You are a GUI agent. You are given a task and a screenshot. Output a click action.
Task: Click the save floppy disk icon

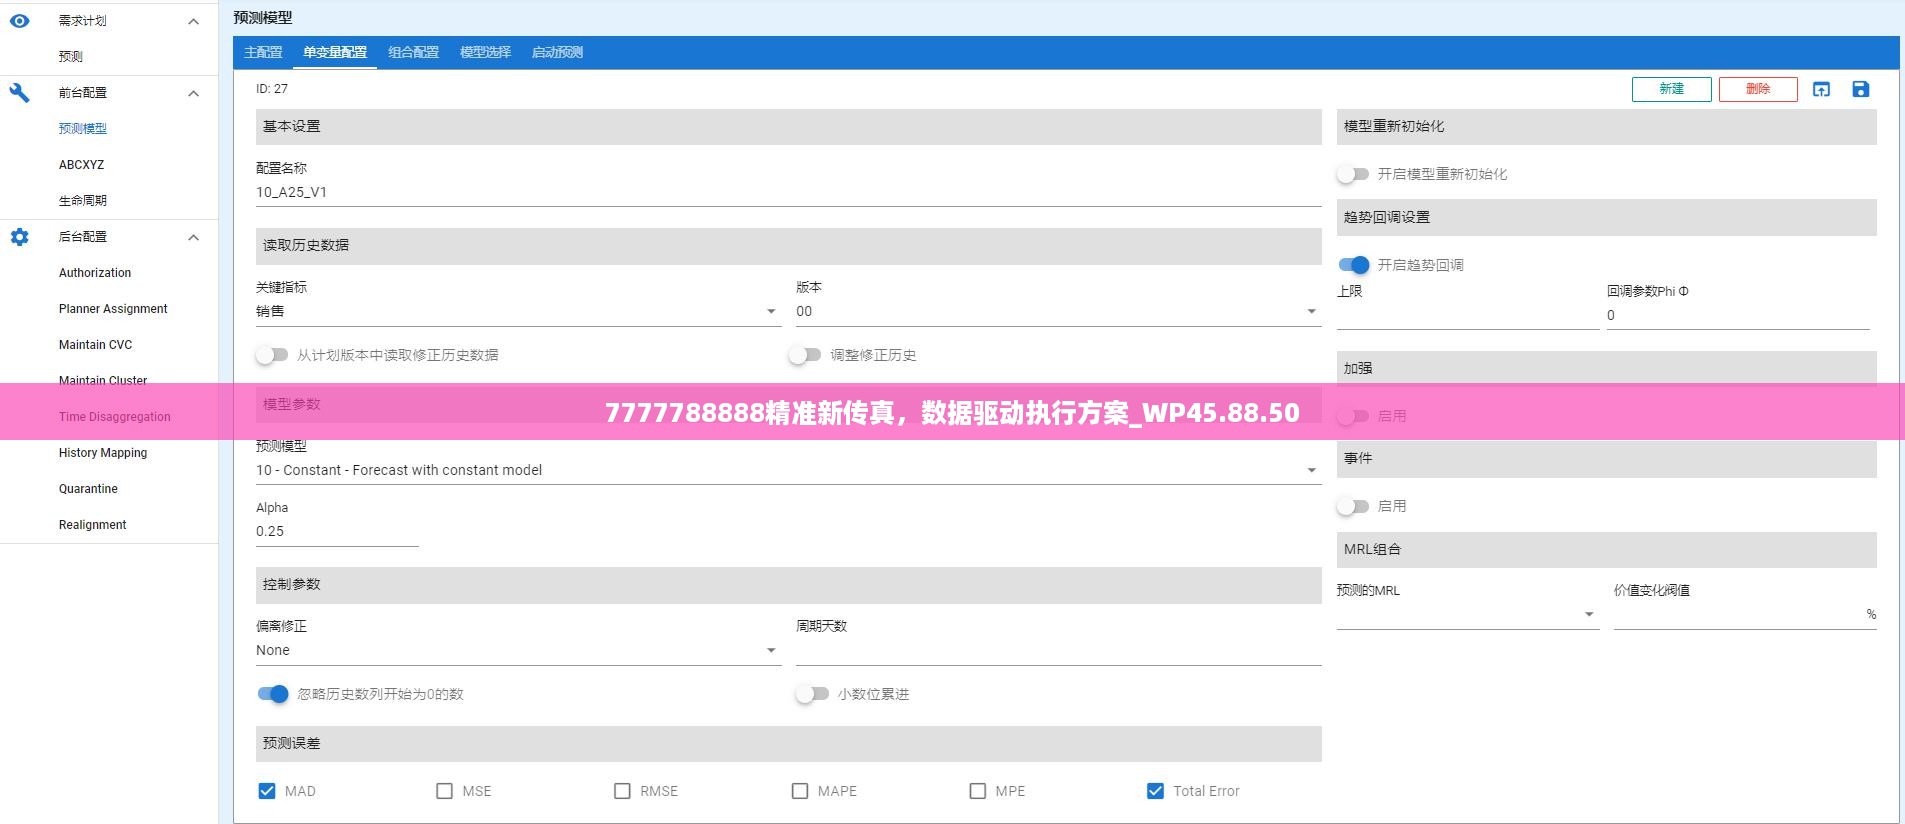[1860, 90]
